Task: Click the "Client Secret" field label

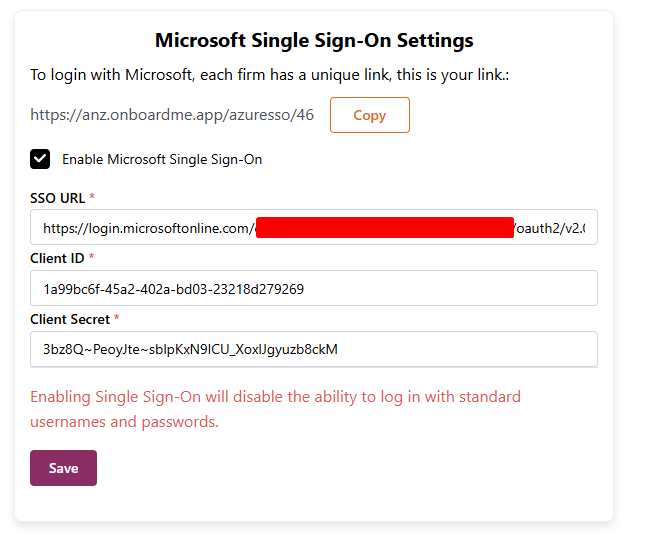Action: pos(70,320)
